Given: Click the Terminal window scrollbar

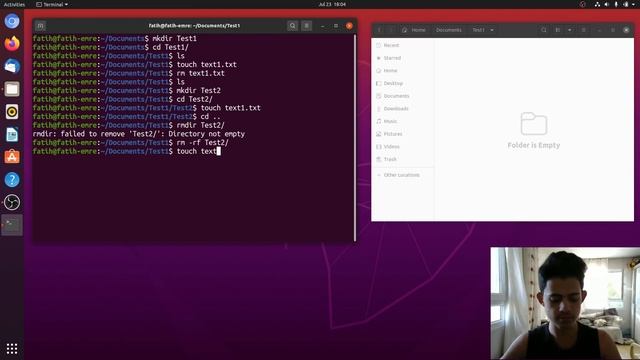Looking at the screenshot, I should (x=355, y=138).
